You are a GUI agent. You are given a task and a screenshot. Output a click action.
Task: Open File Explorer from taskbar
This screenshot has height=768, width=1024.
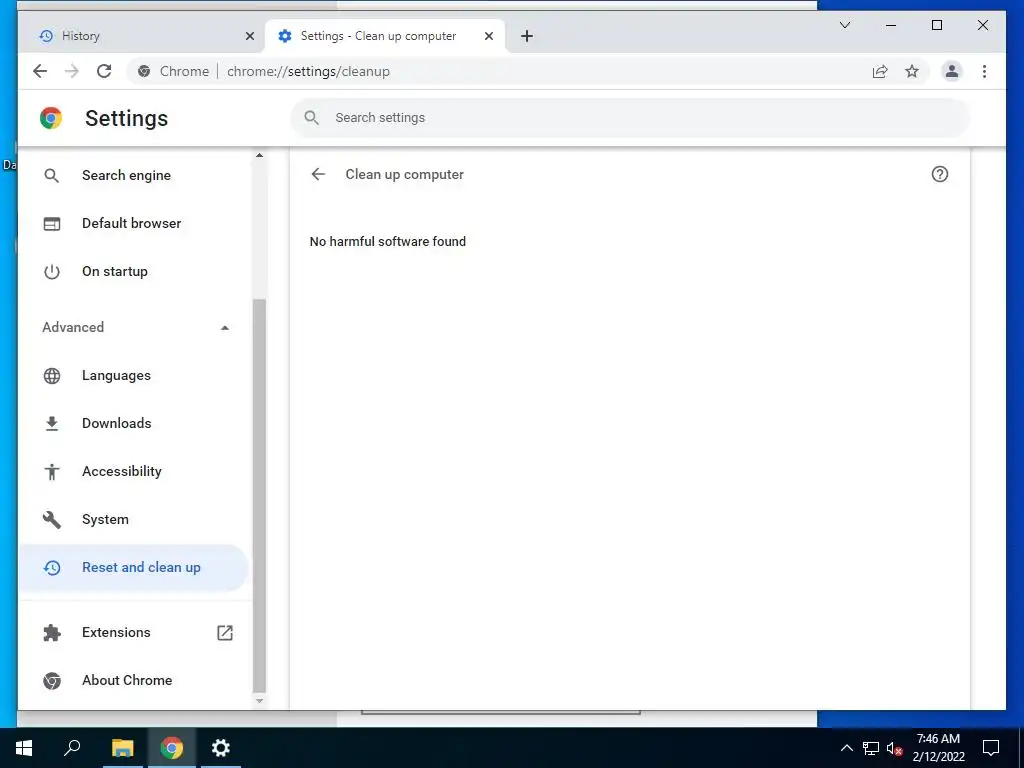point(122,748)
